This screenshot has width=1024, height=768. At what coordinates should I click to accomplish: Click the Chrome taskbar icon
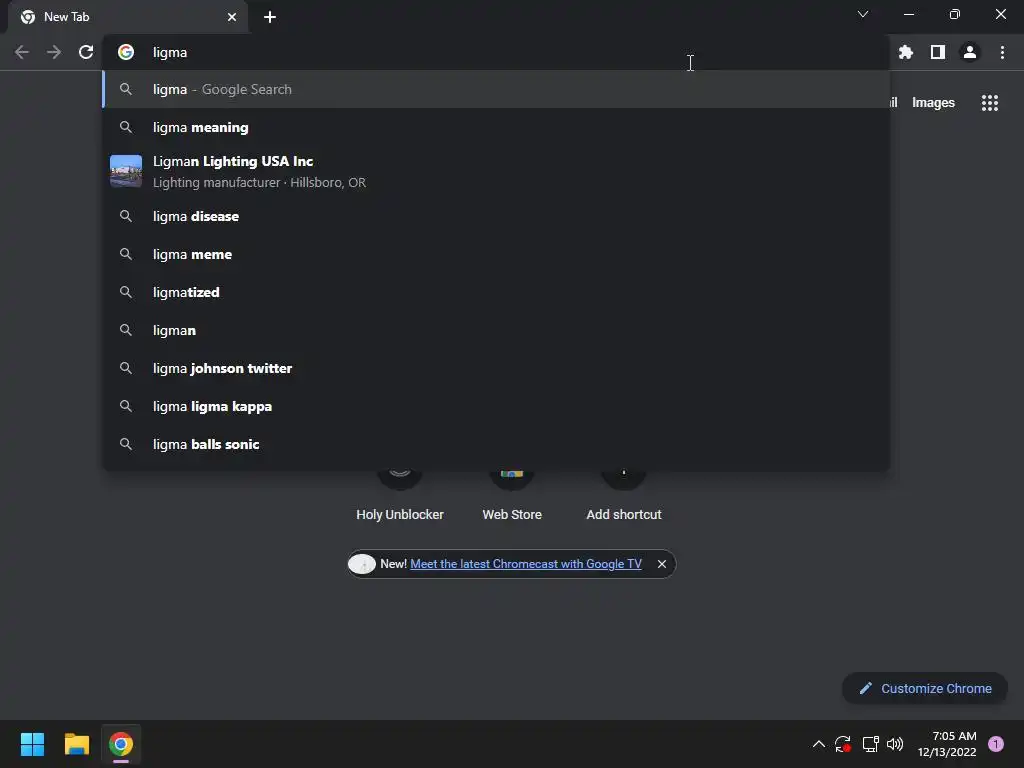pyautogui.click(x=121, y=744)
